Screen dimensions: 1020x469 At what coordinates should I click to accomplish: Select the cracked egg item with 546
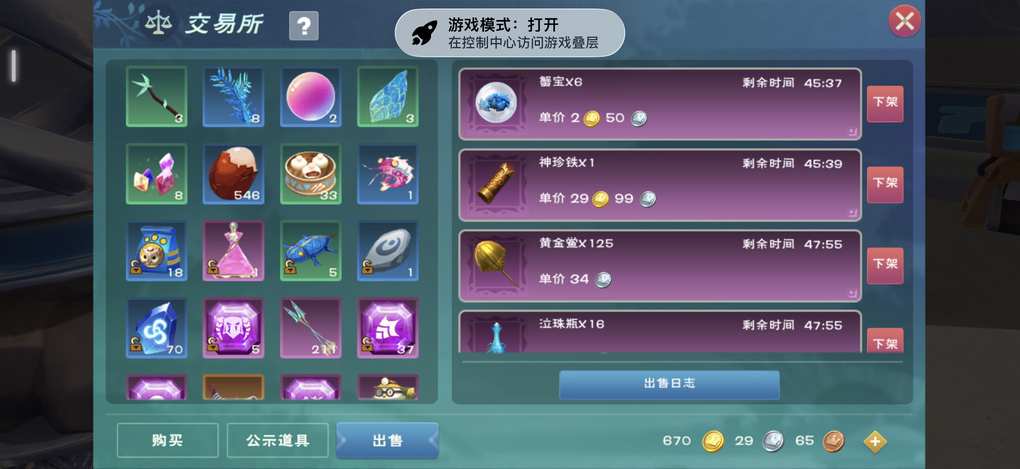(233, 174)
